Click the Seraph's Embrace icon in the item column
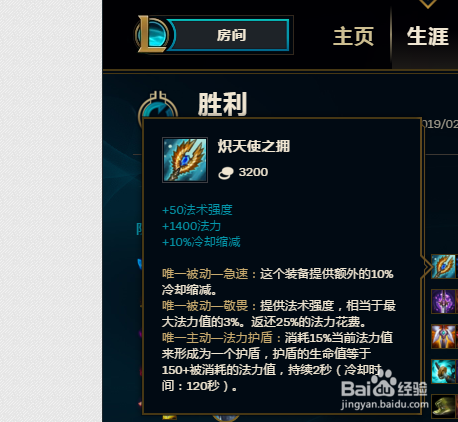458x422 pixels. click(443, 267)
